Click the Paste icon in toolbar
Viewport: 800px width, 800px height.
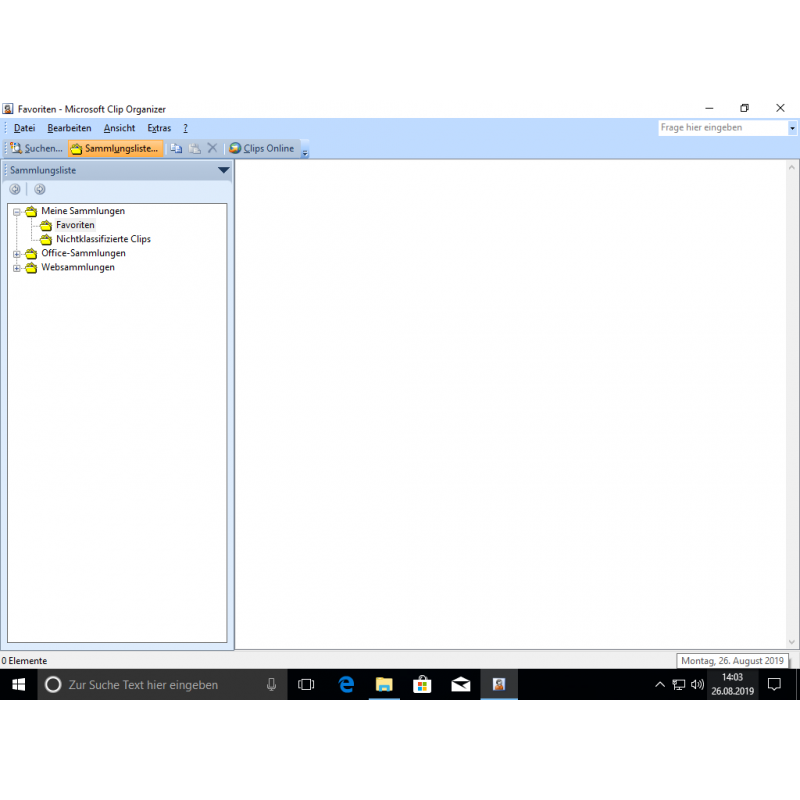click(x=194, y=148)
